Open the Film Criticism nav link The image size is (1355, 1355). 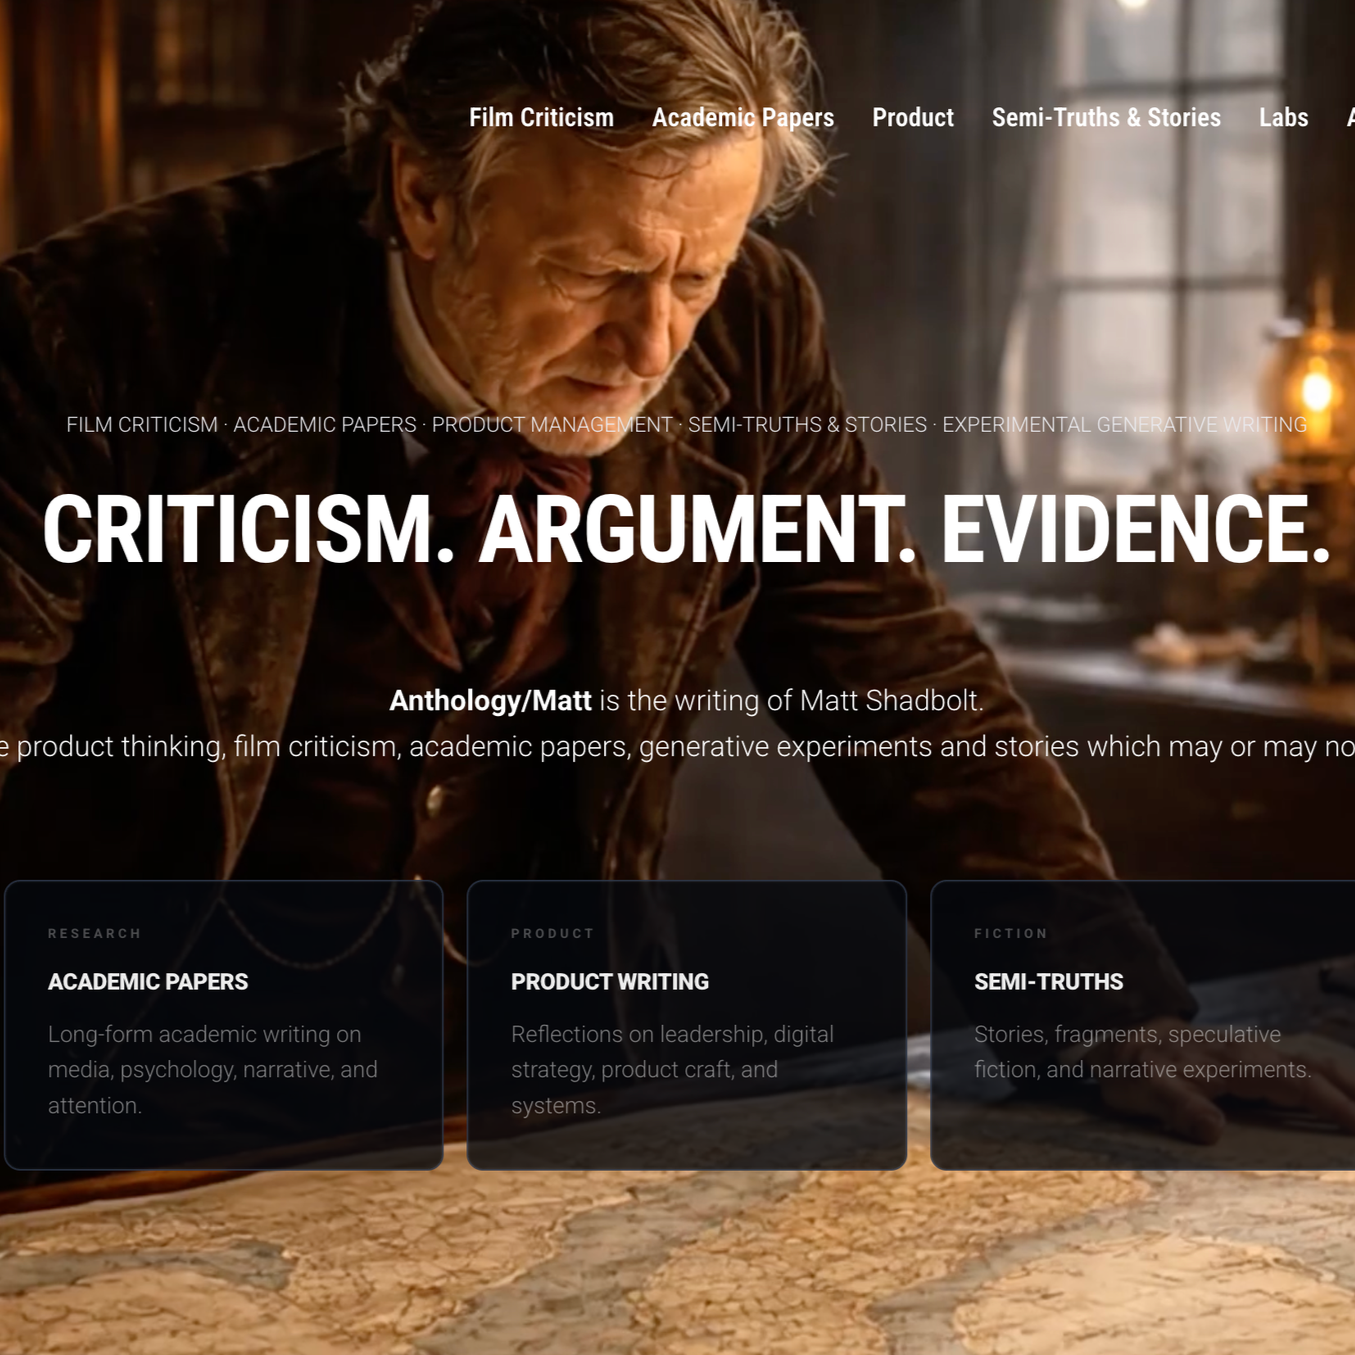pyautogui.click(x=541, y=118)
